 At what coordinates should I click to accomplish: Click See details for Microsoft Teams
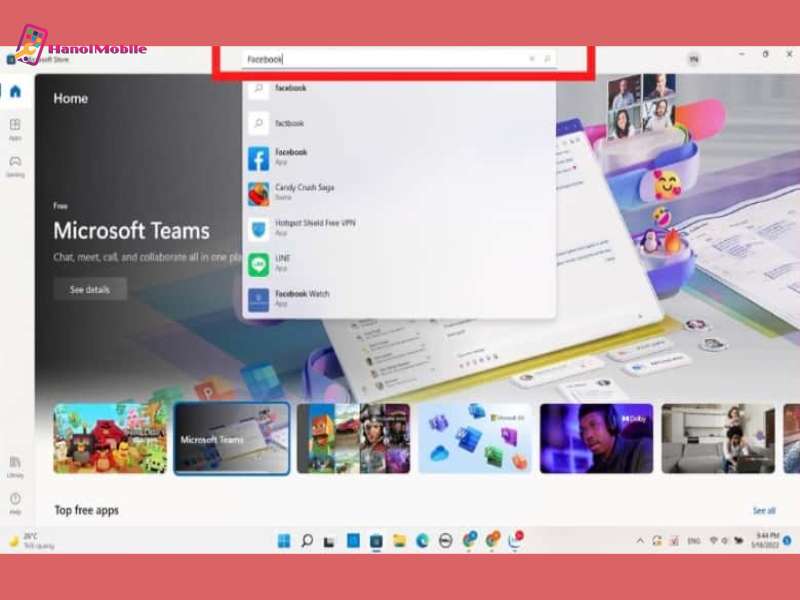(x=90, y=289)
